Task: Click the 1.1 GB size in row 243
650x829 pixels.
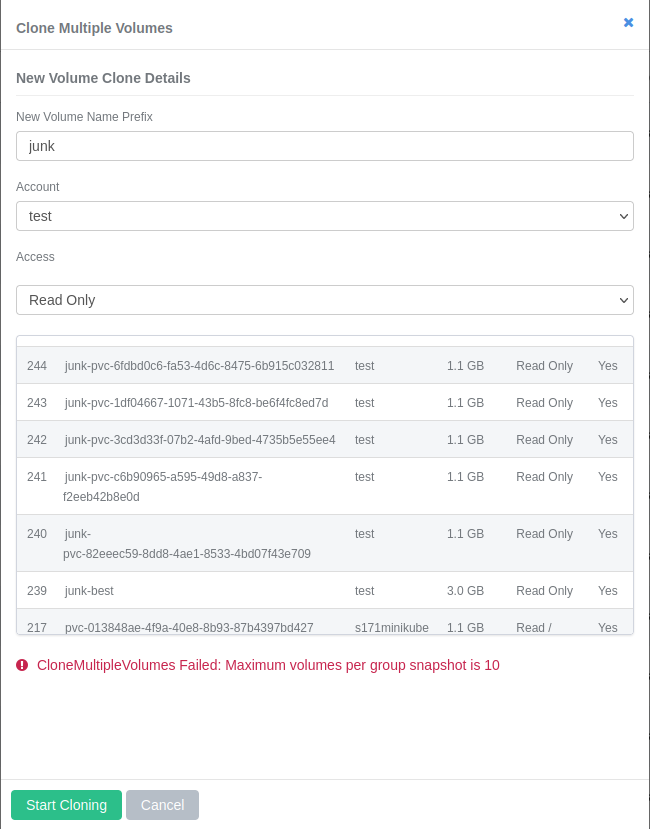Action: click(465, 403)
